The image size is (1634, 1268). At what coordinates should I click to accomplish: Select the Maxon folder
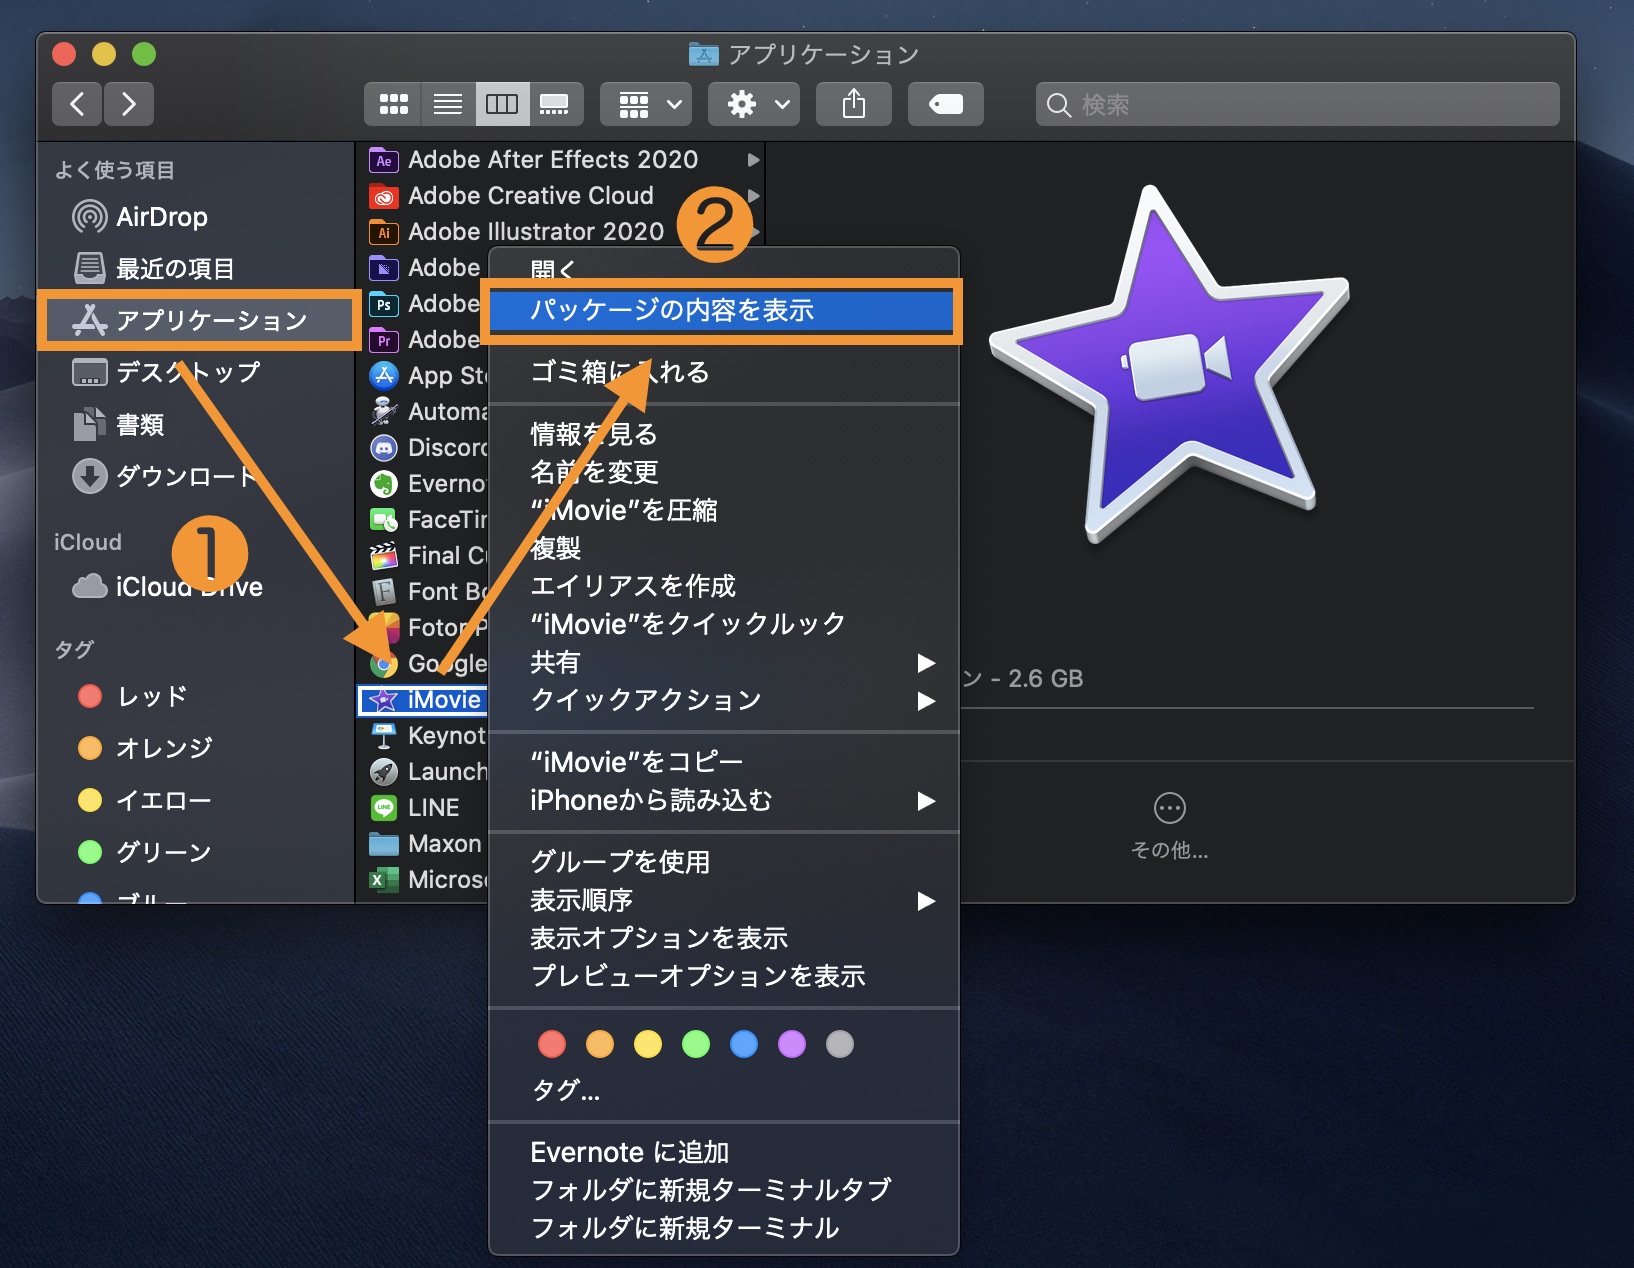click(x=425, y=844)
